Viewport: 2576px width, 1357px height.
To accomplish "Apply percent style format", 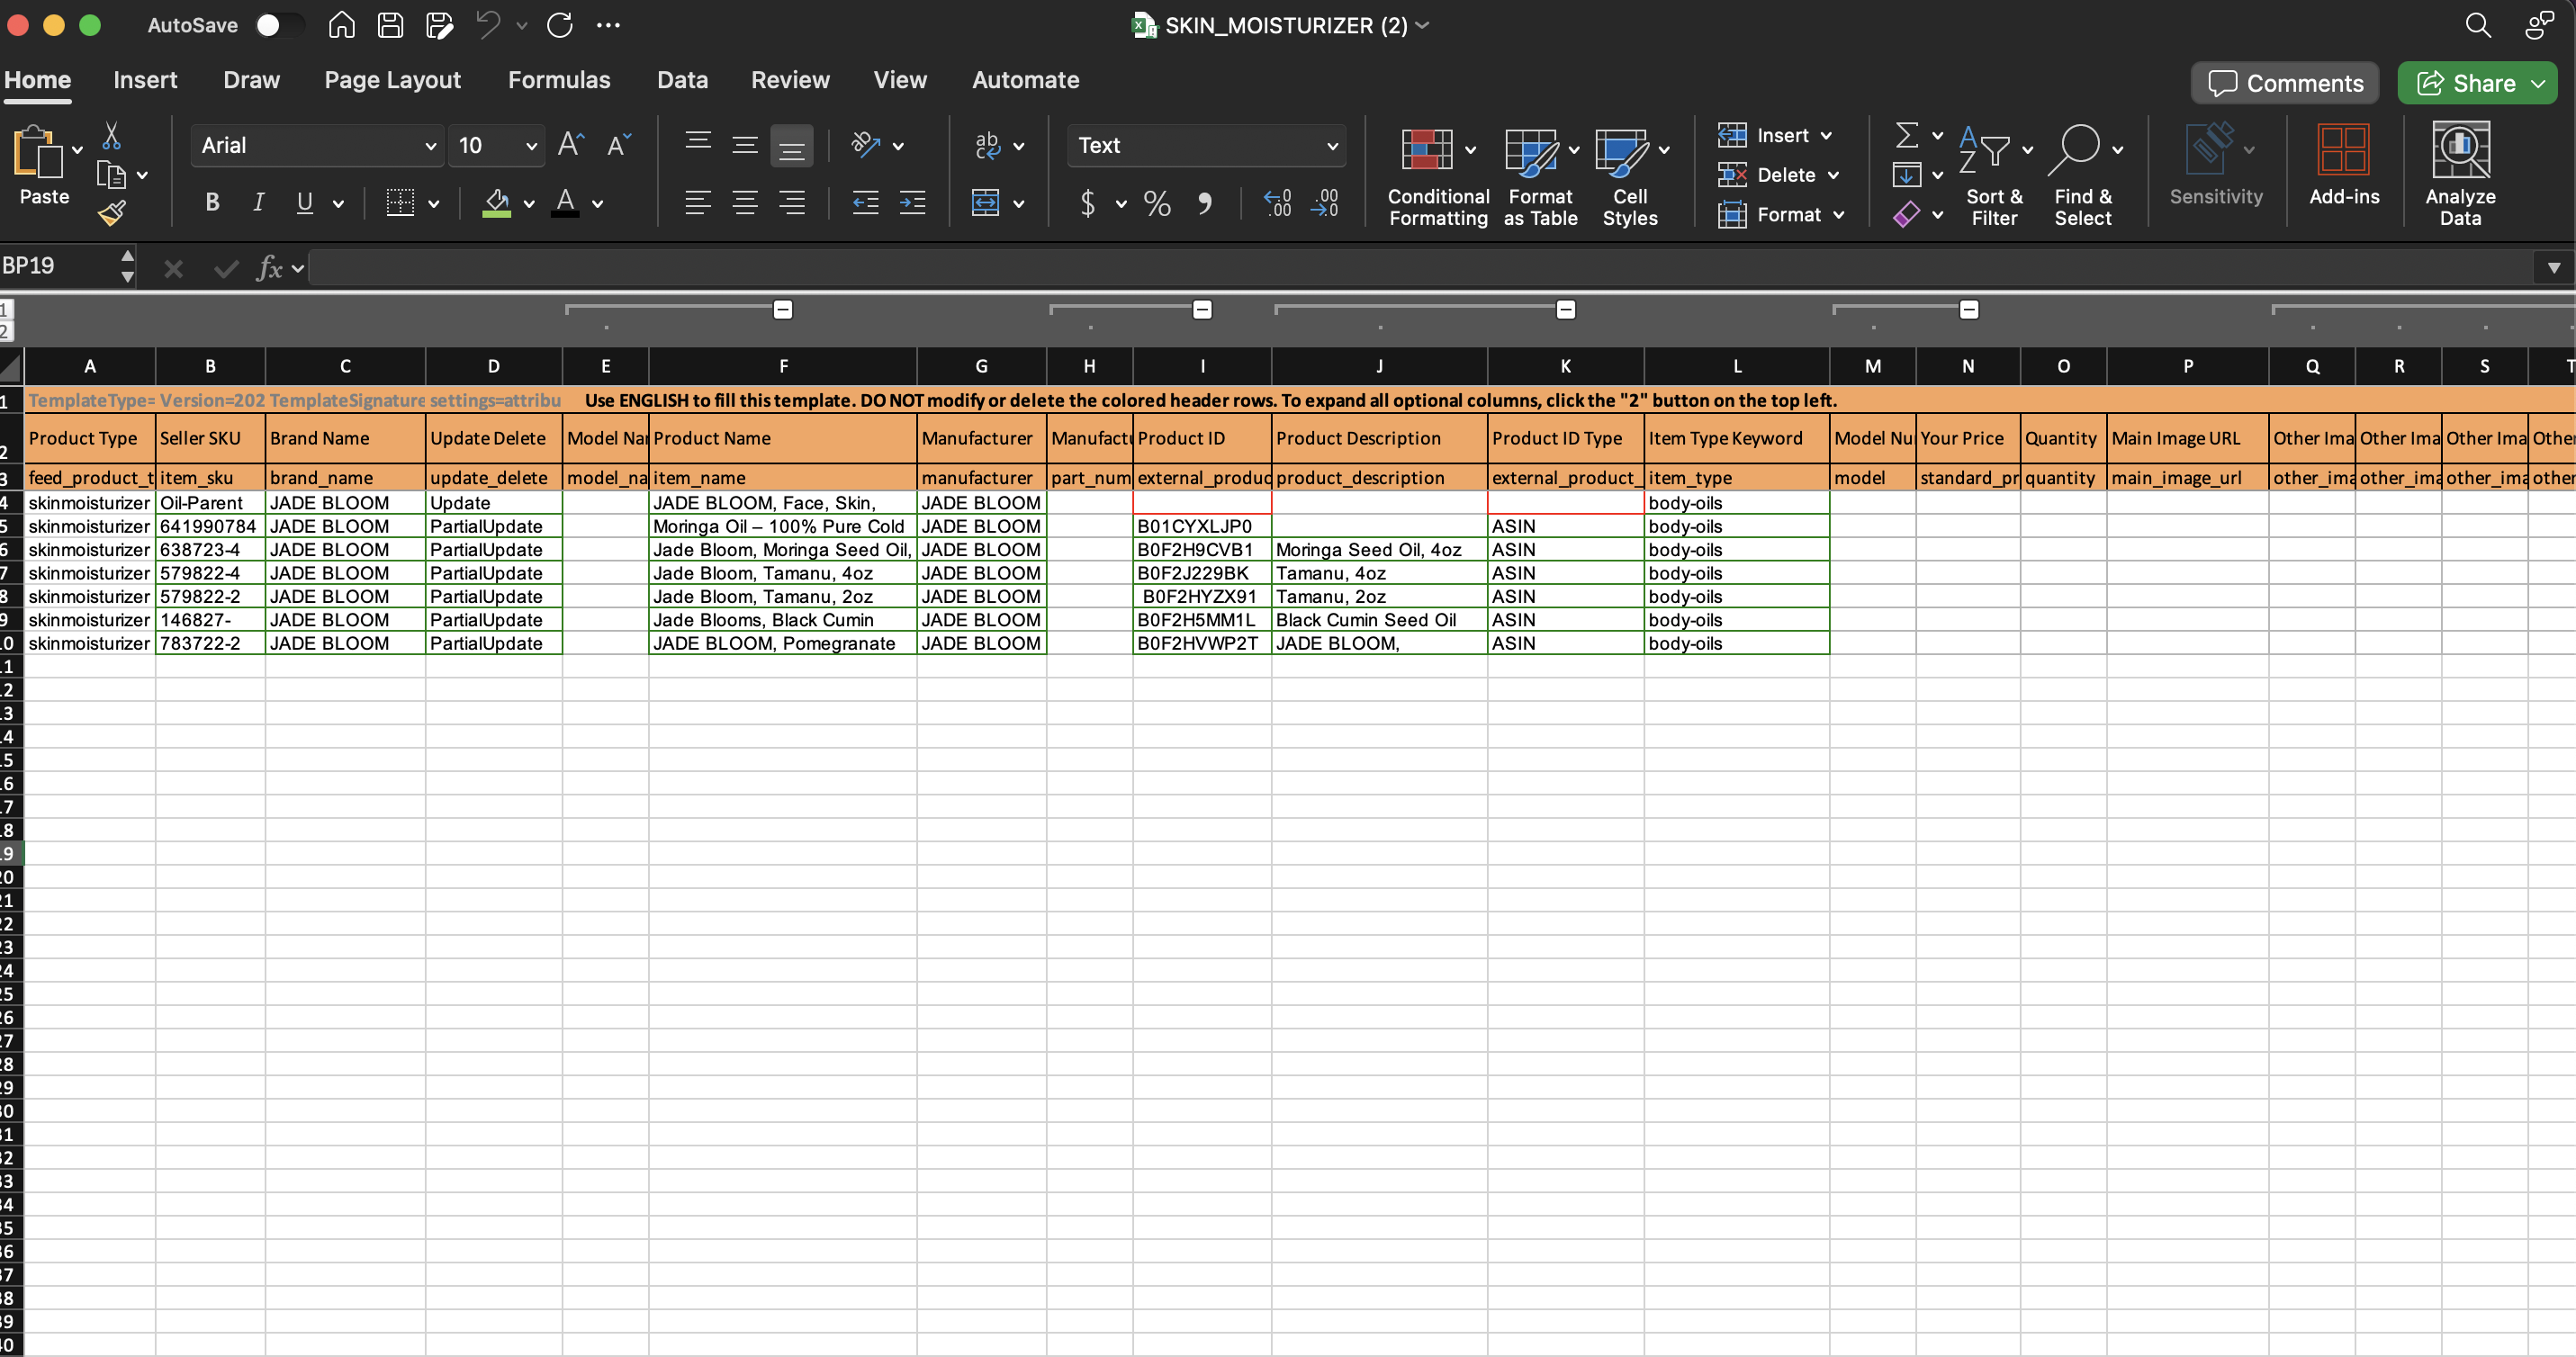I will coord(1157,203).
